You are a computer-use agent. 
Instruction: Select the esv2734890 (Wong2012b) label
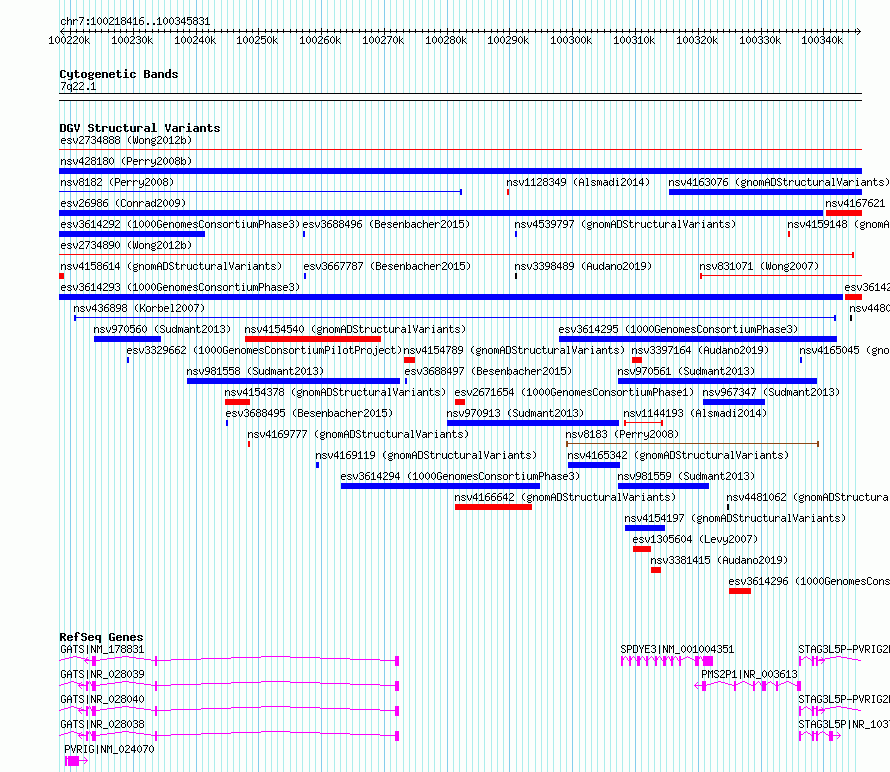[126, 245]
